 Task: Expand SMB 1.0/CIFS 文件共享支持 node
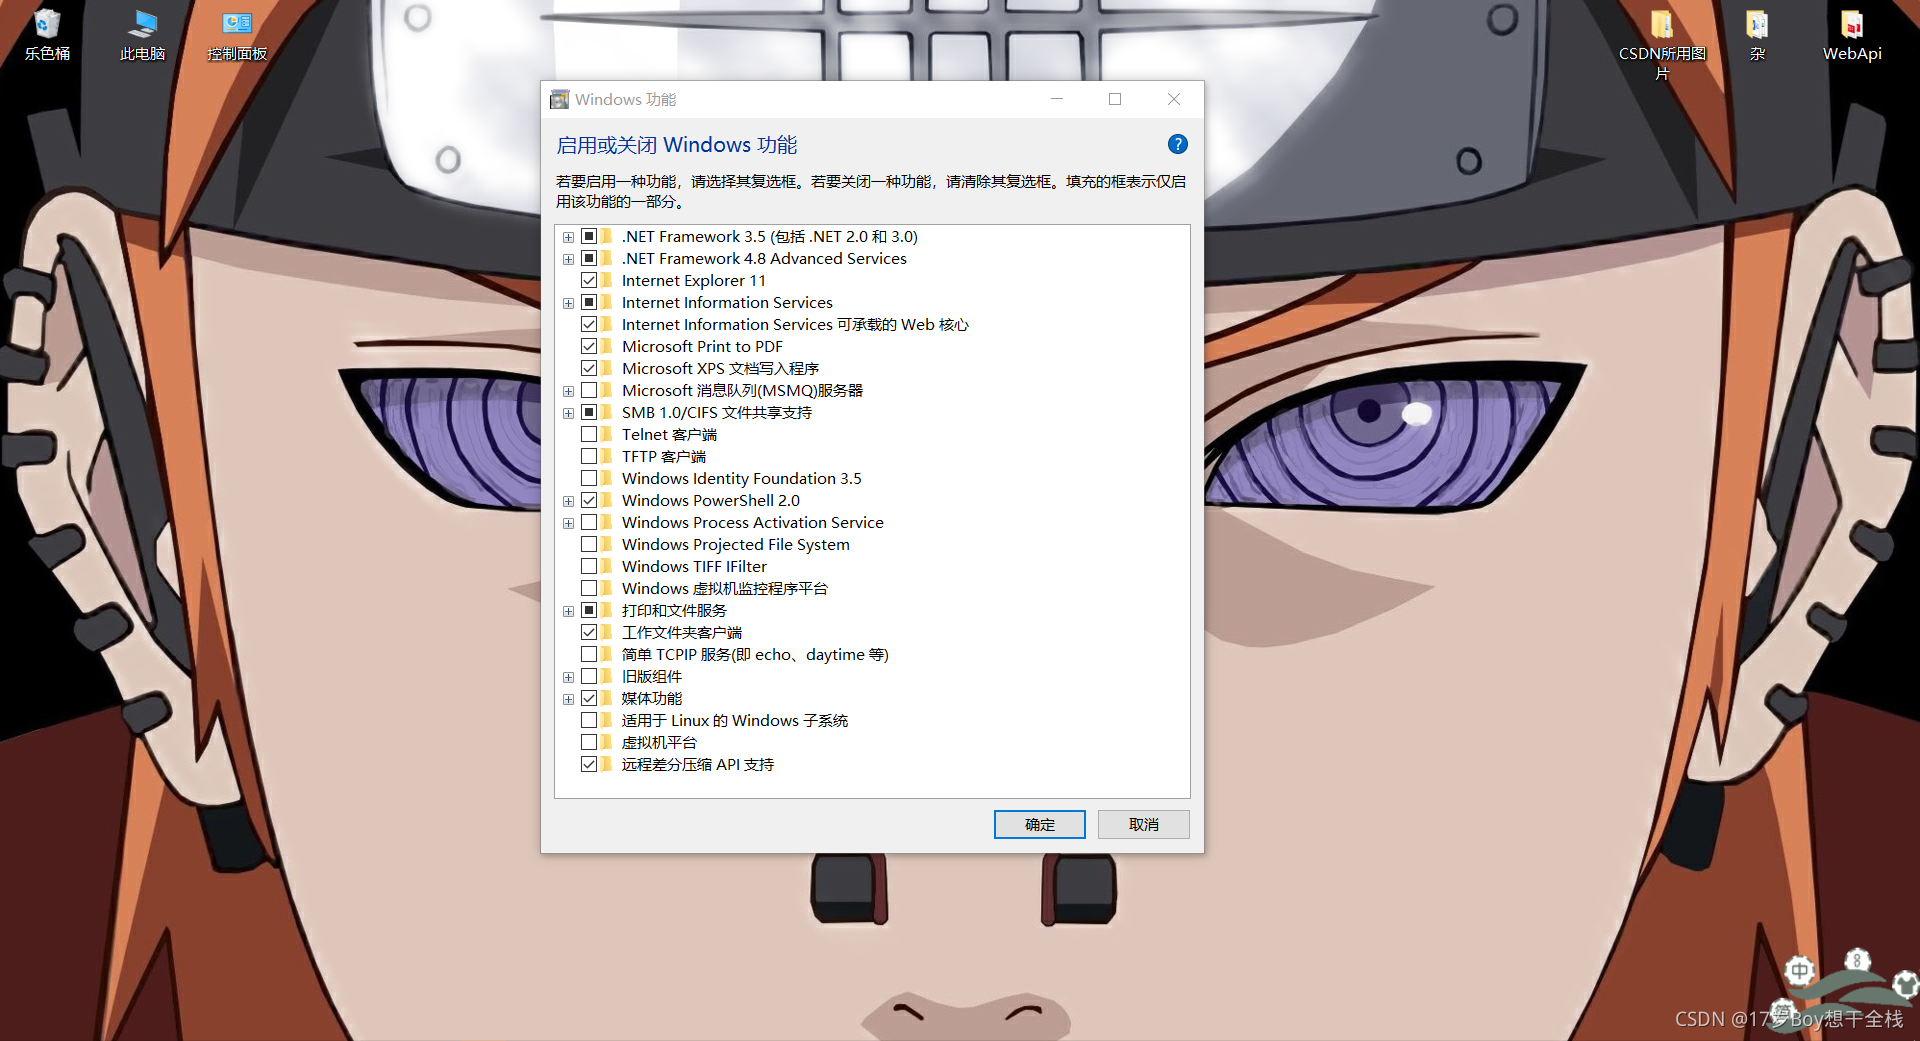(x=568, y=413)
